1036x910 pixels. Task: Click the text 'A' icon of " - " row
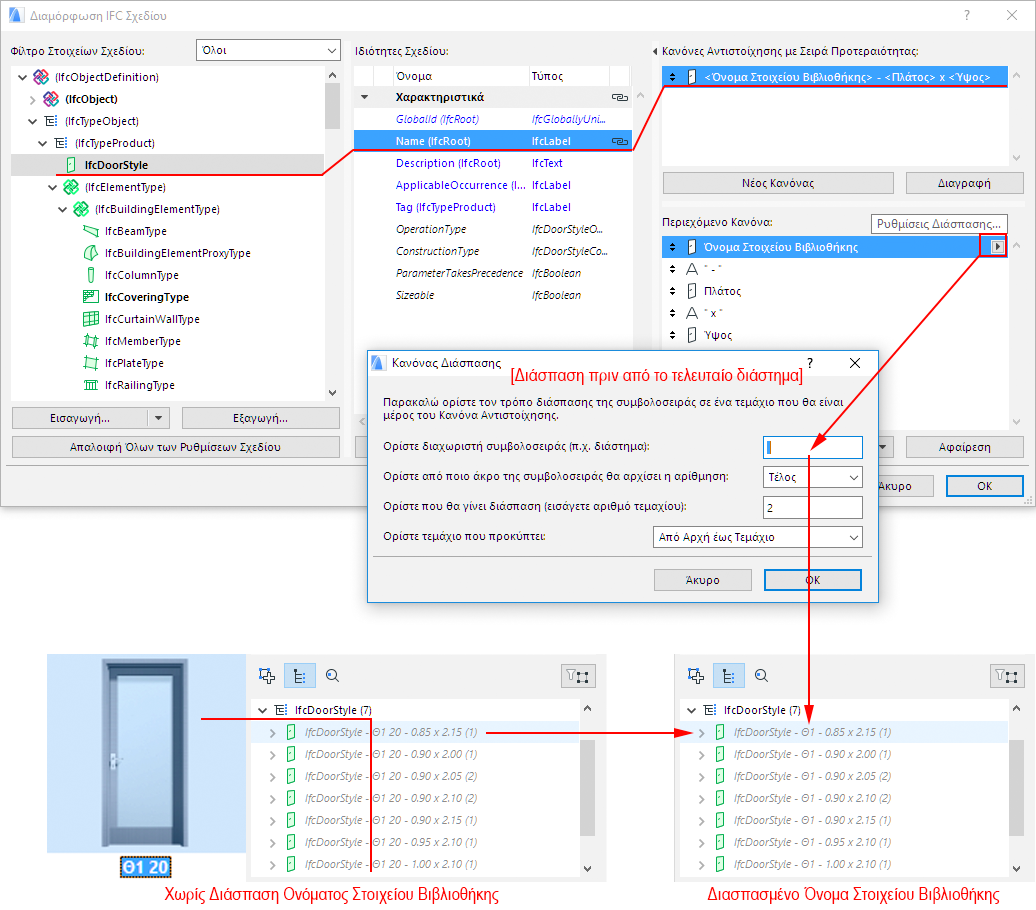[692, 269]
